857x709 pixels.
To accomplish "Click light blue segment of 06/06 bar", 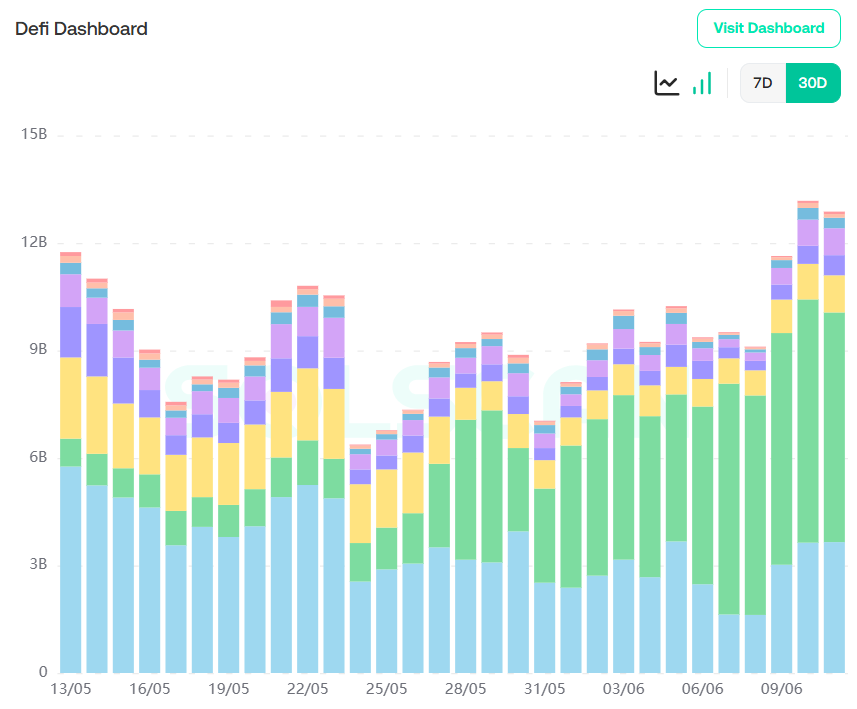I will [x=703, y=628].
